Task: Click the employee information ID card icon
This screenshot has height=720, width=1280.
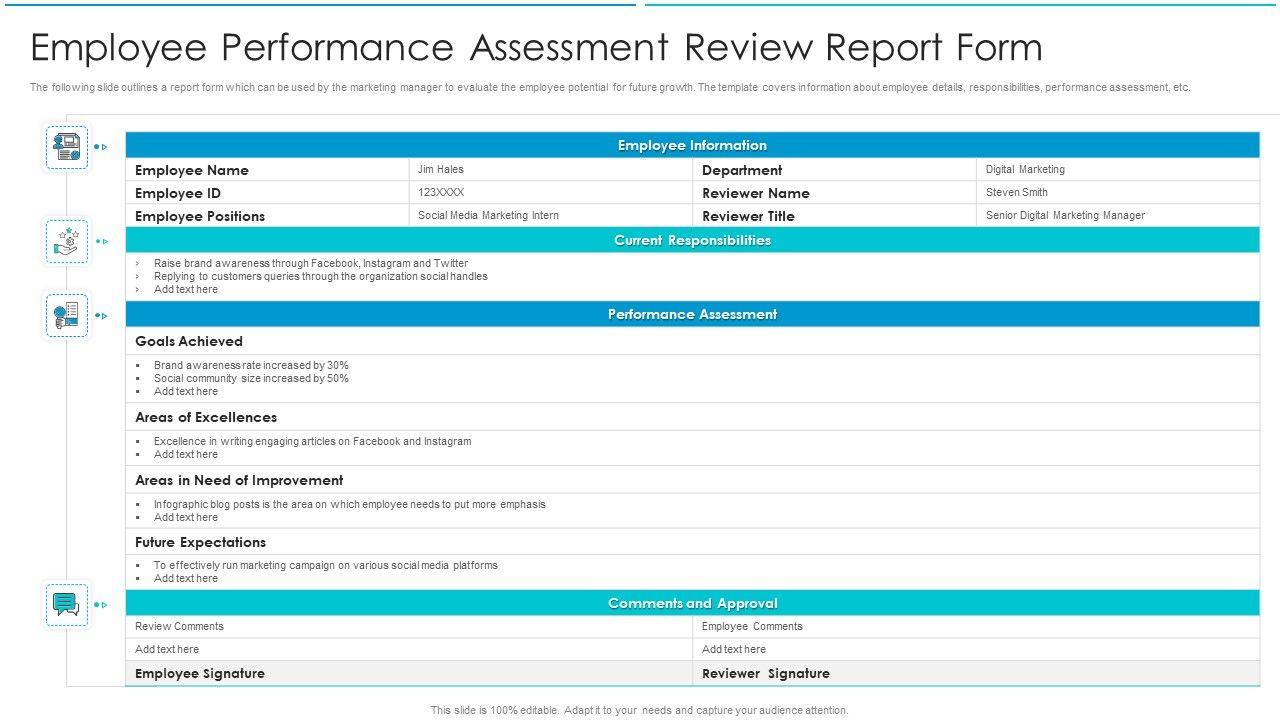Action: pyautogui.click(x=67, y=147)
